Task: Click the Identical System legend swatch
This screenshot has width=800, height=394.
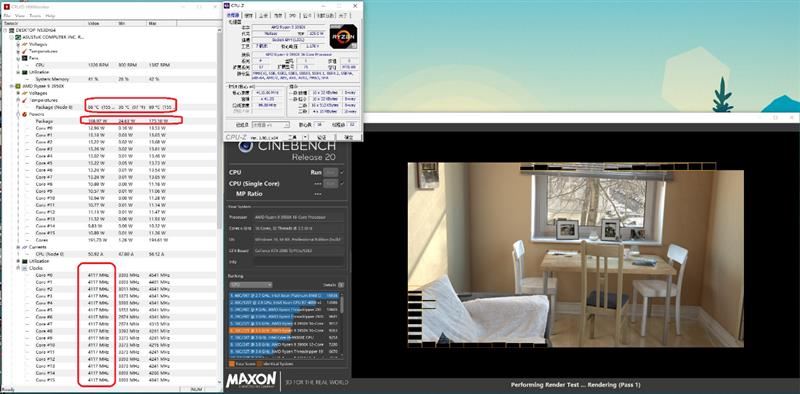Action: pos(259,364)
